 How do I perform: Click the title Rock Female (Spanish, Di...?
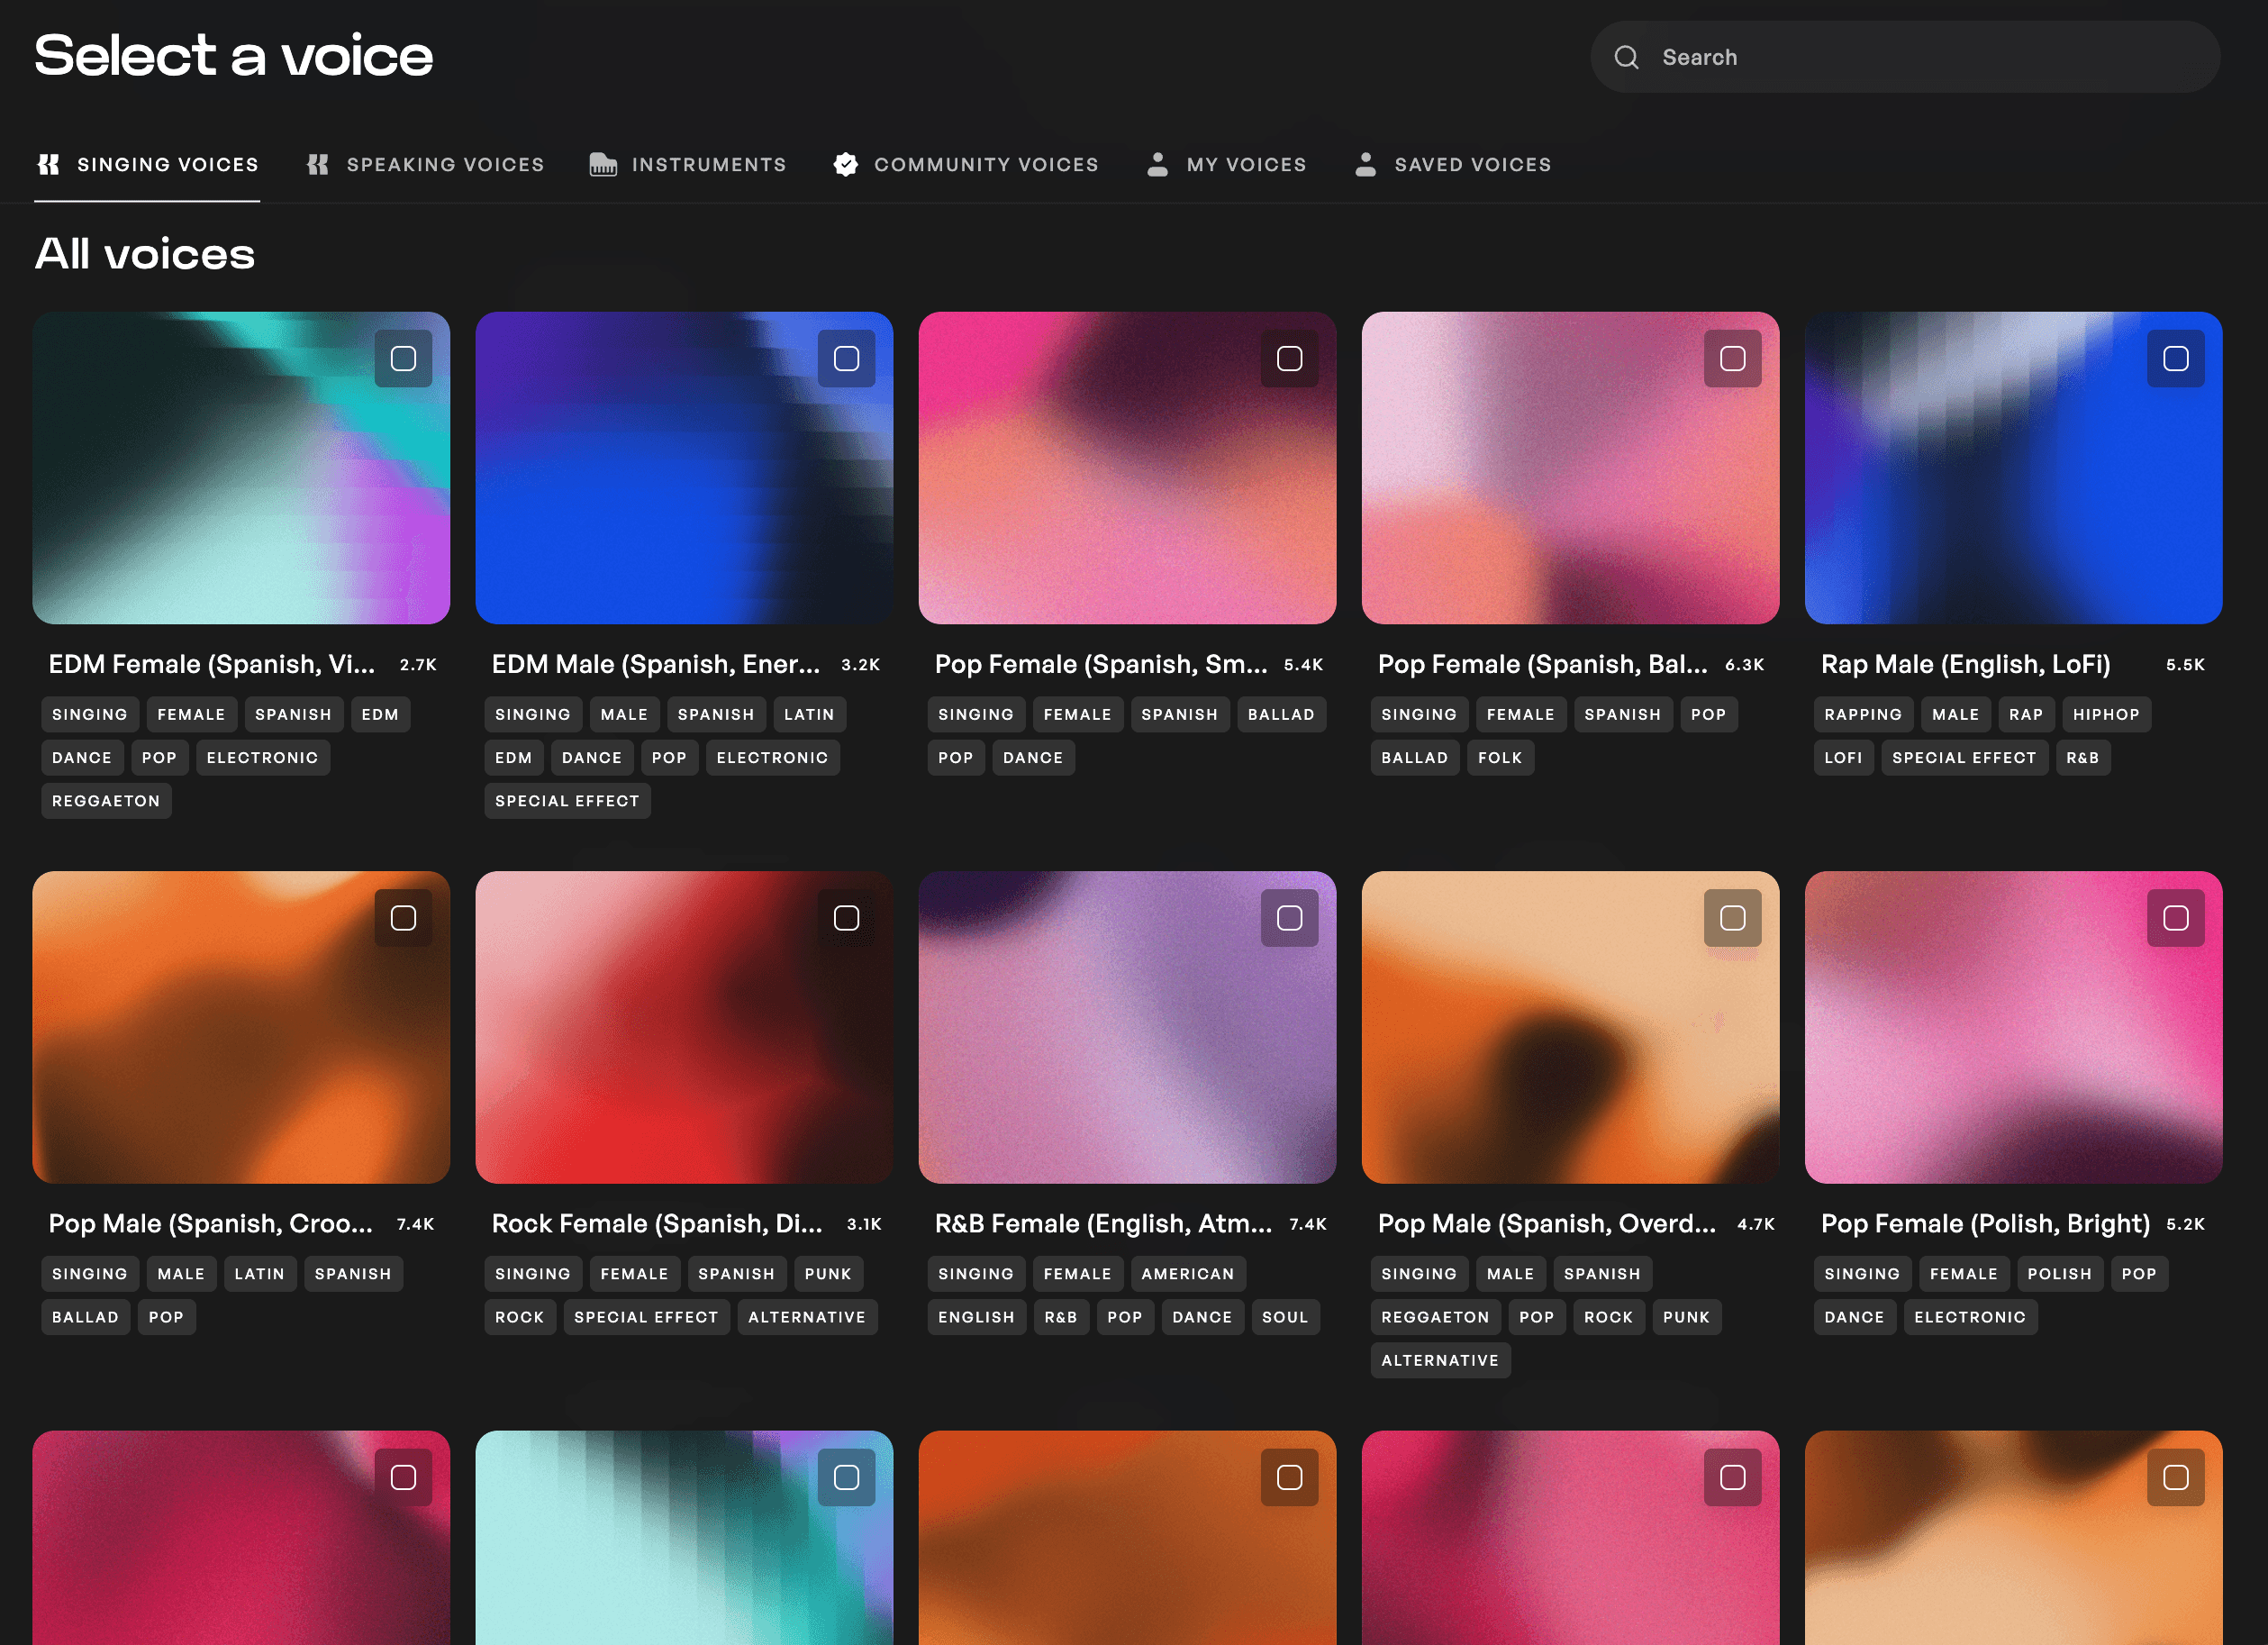[x=657, y=1223]
